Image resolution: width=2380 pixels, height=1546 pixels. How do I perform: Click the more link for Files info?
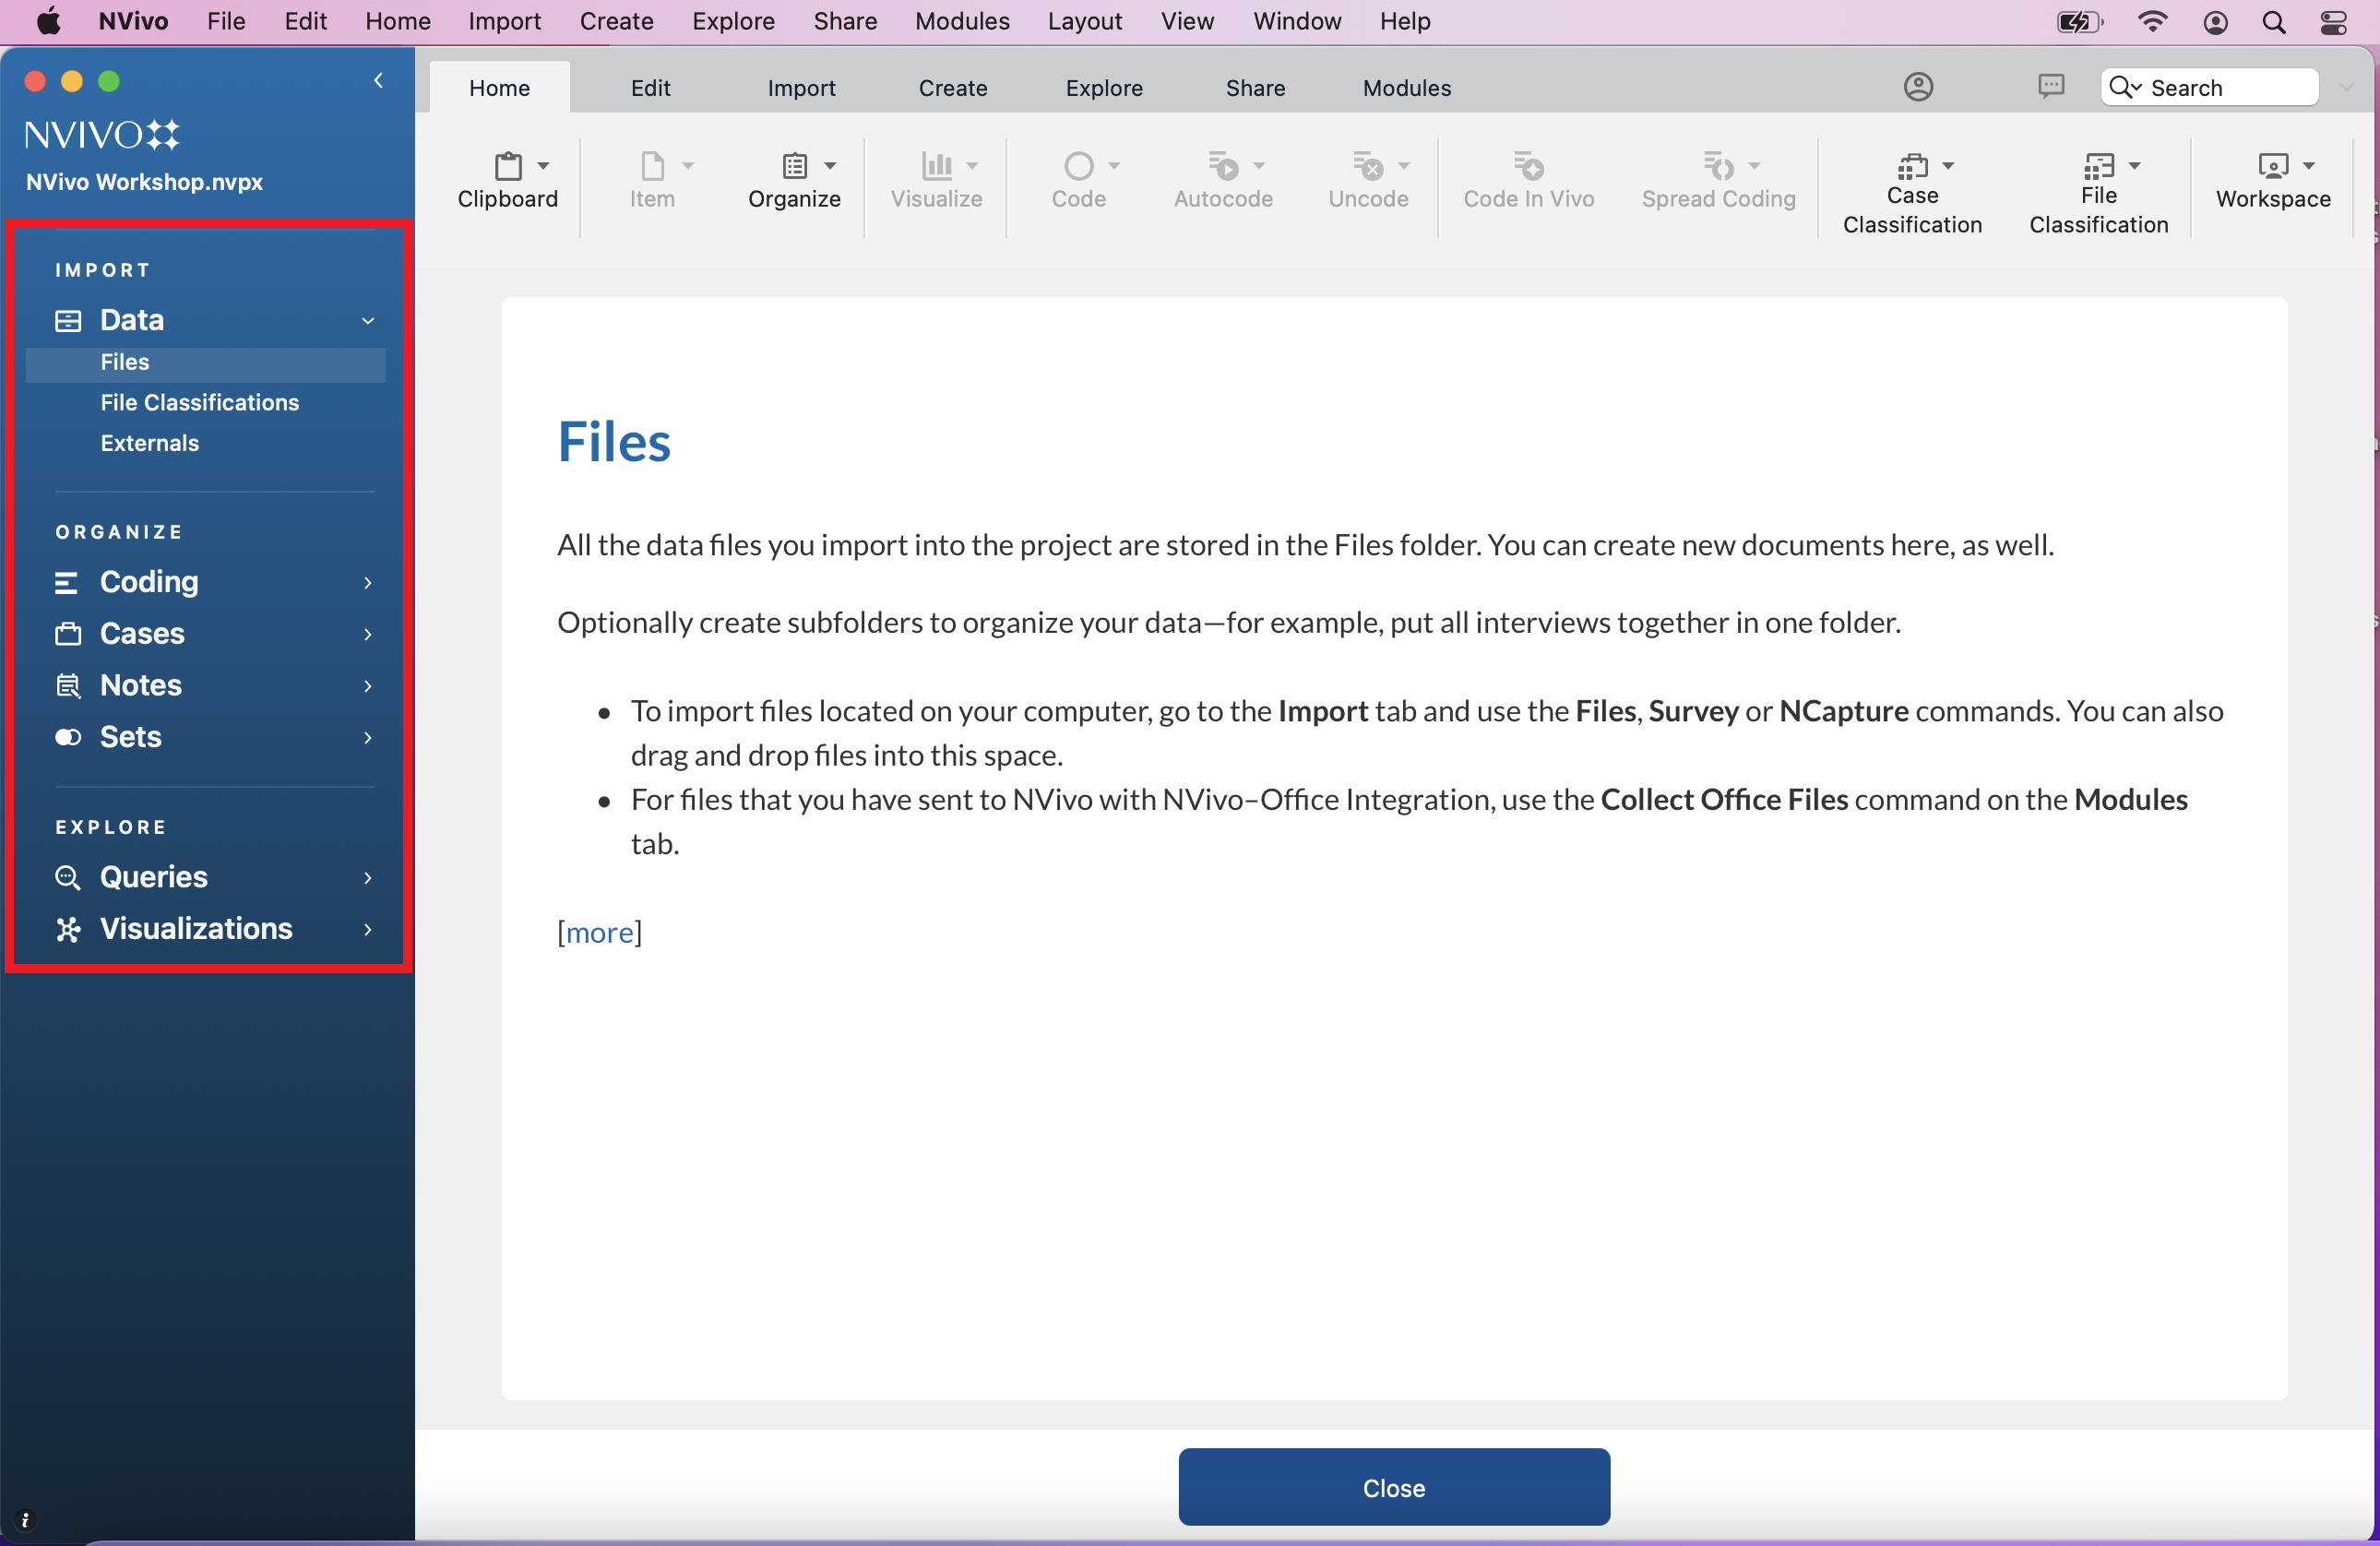click(x=601, y=932)
